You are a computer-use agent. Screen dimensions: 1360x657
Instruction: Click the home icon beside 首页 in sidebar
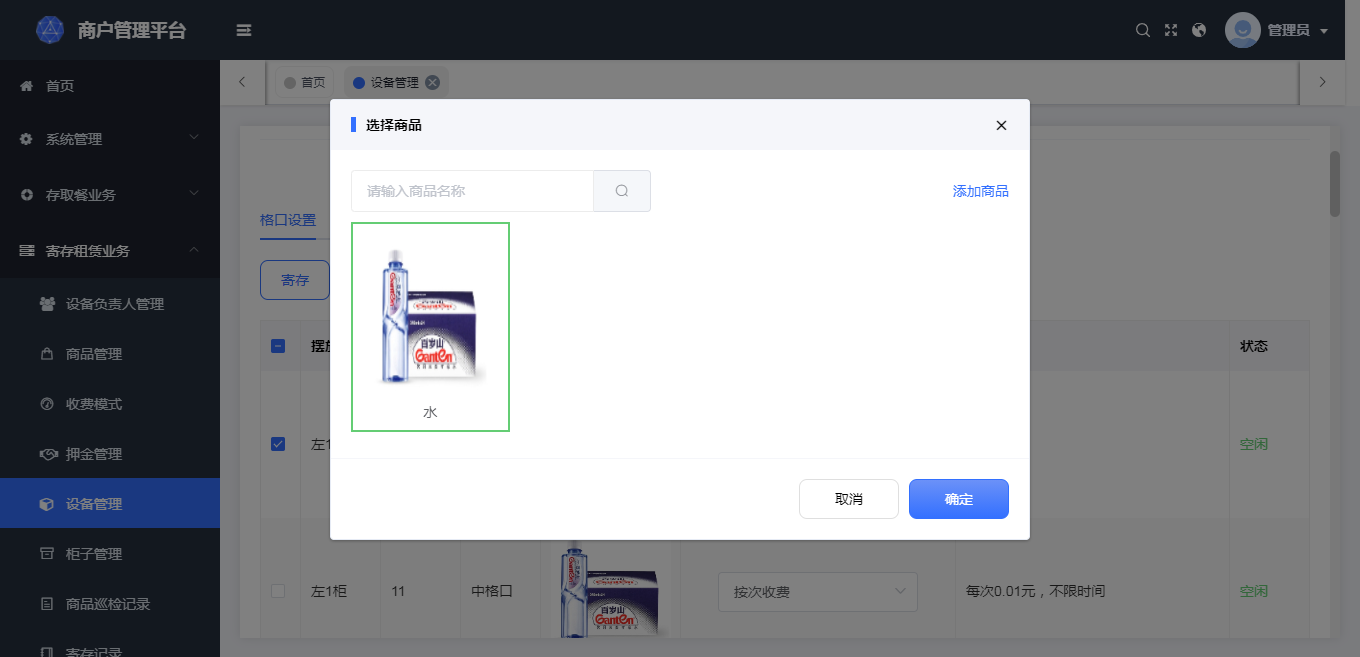27,86
